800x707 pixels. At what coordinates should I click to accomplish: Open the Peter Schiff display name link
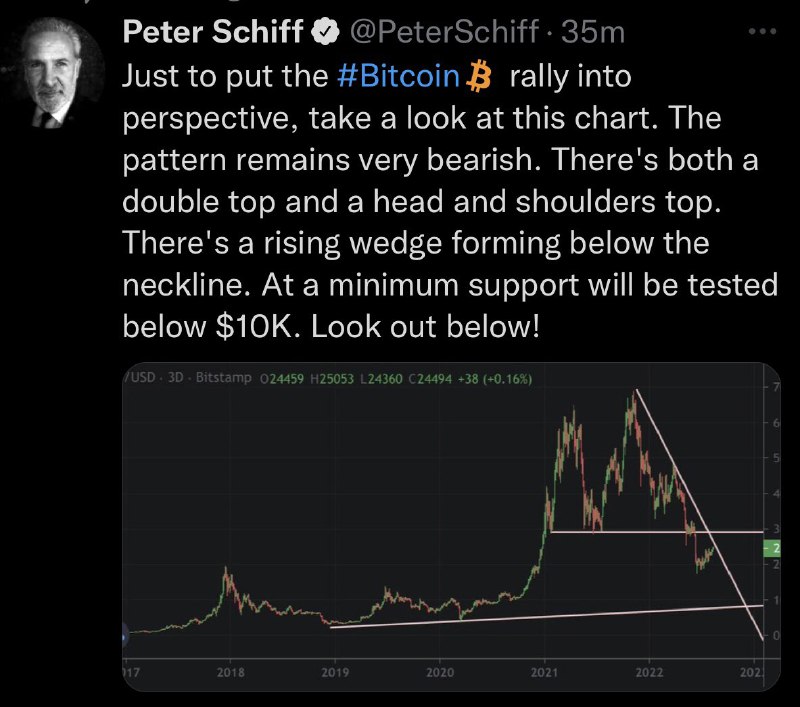213,32
